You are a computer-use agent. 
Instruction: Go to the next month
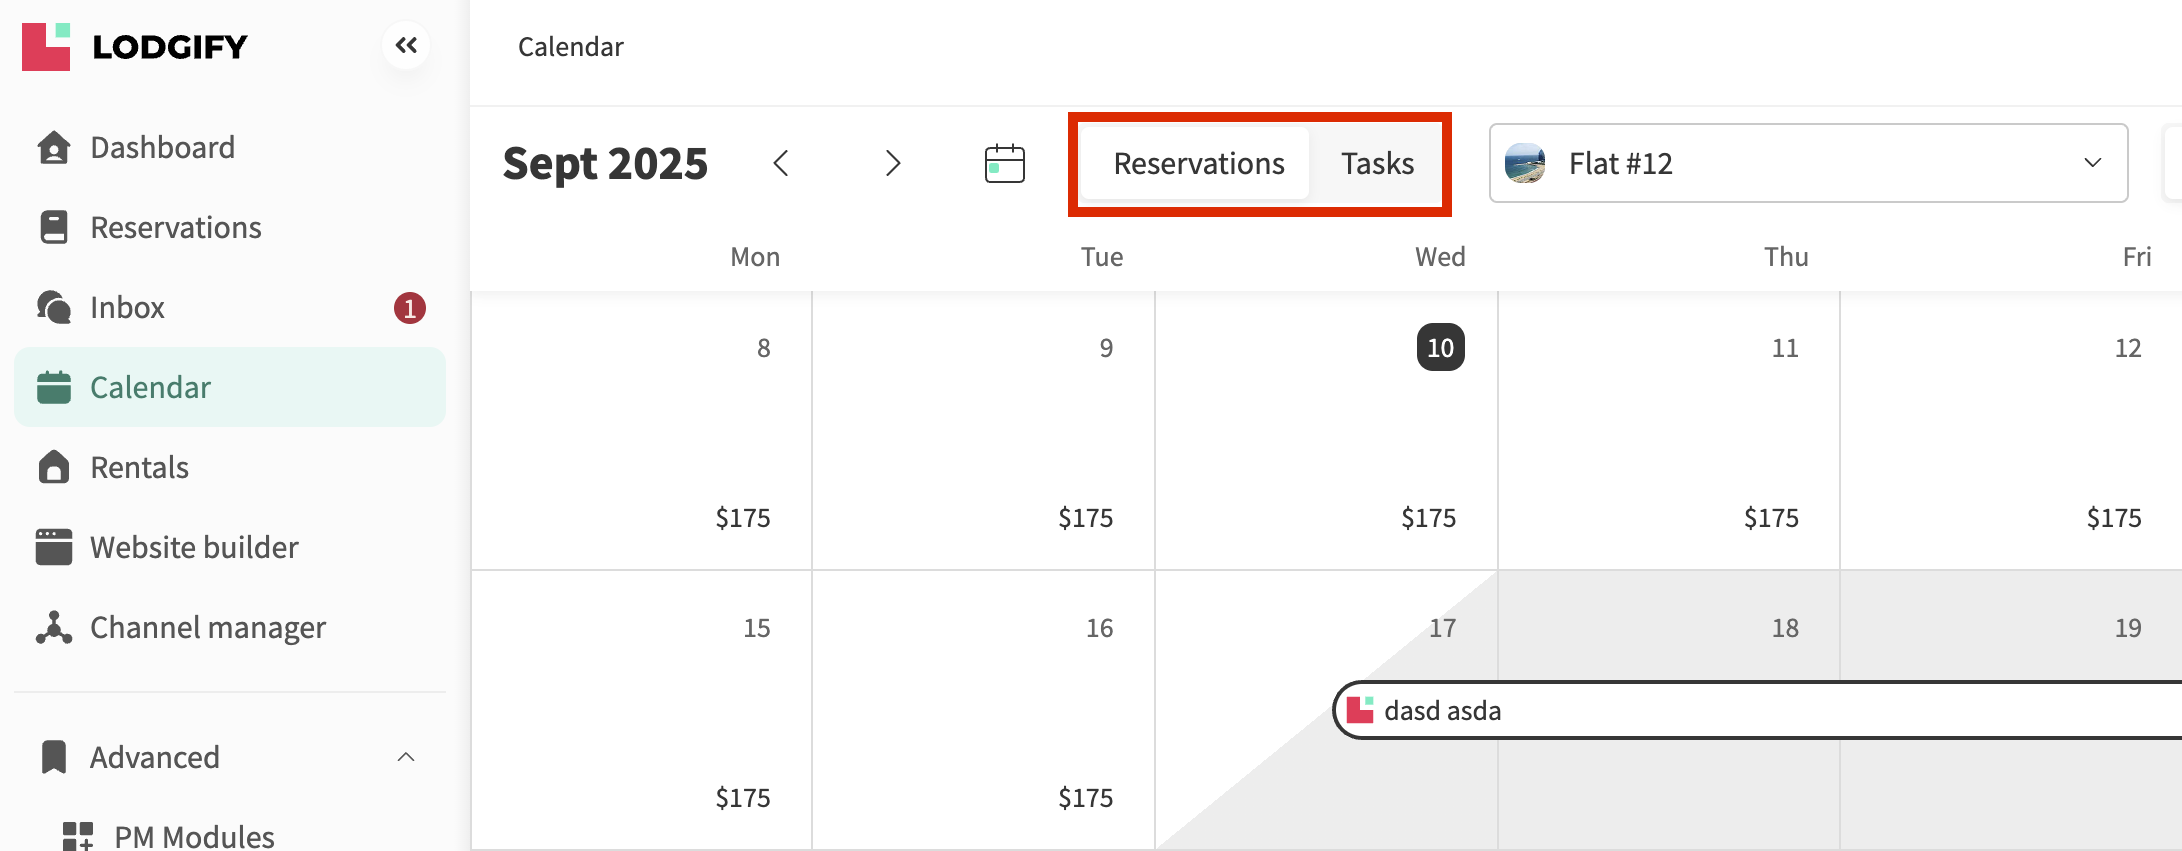coord(893,163)
